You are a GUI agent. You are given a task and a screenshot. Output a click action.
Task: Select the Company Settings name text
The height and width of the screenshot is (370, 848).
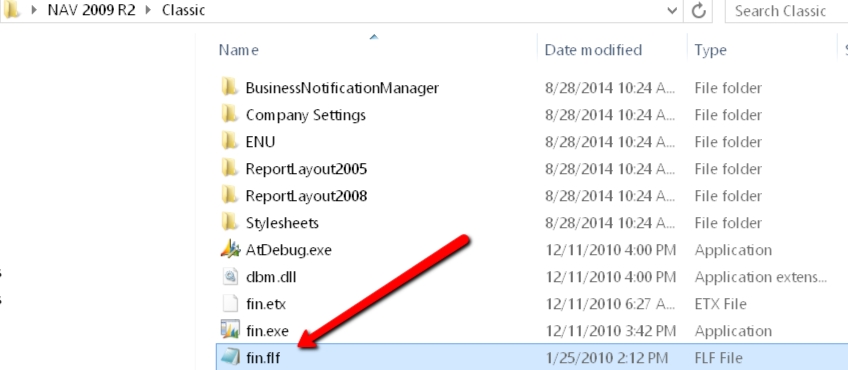pyautogui.click(x=306, y=115)
